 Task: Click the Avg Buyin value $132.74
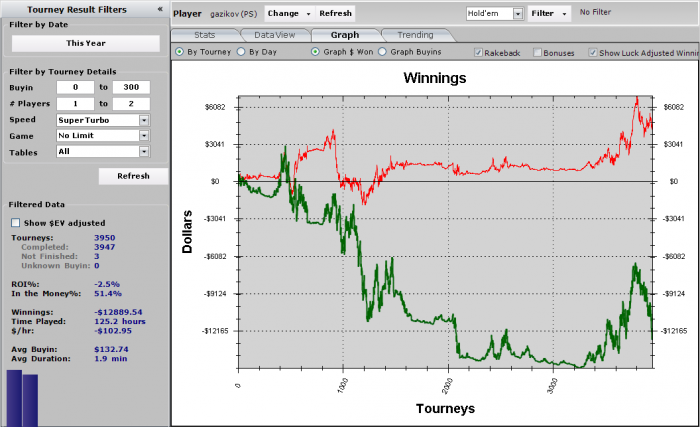(111, 349)
